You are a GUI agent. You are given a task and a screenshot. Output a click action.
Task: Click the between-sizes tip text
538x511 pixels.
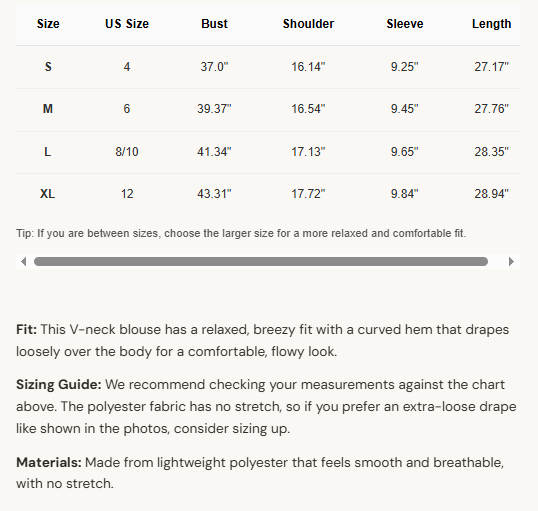(241, 233)
